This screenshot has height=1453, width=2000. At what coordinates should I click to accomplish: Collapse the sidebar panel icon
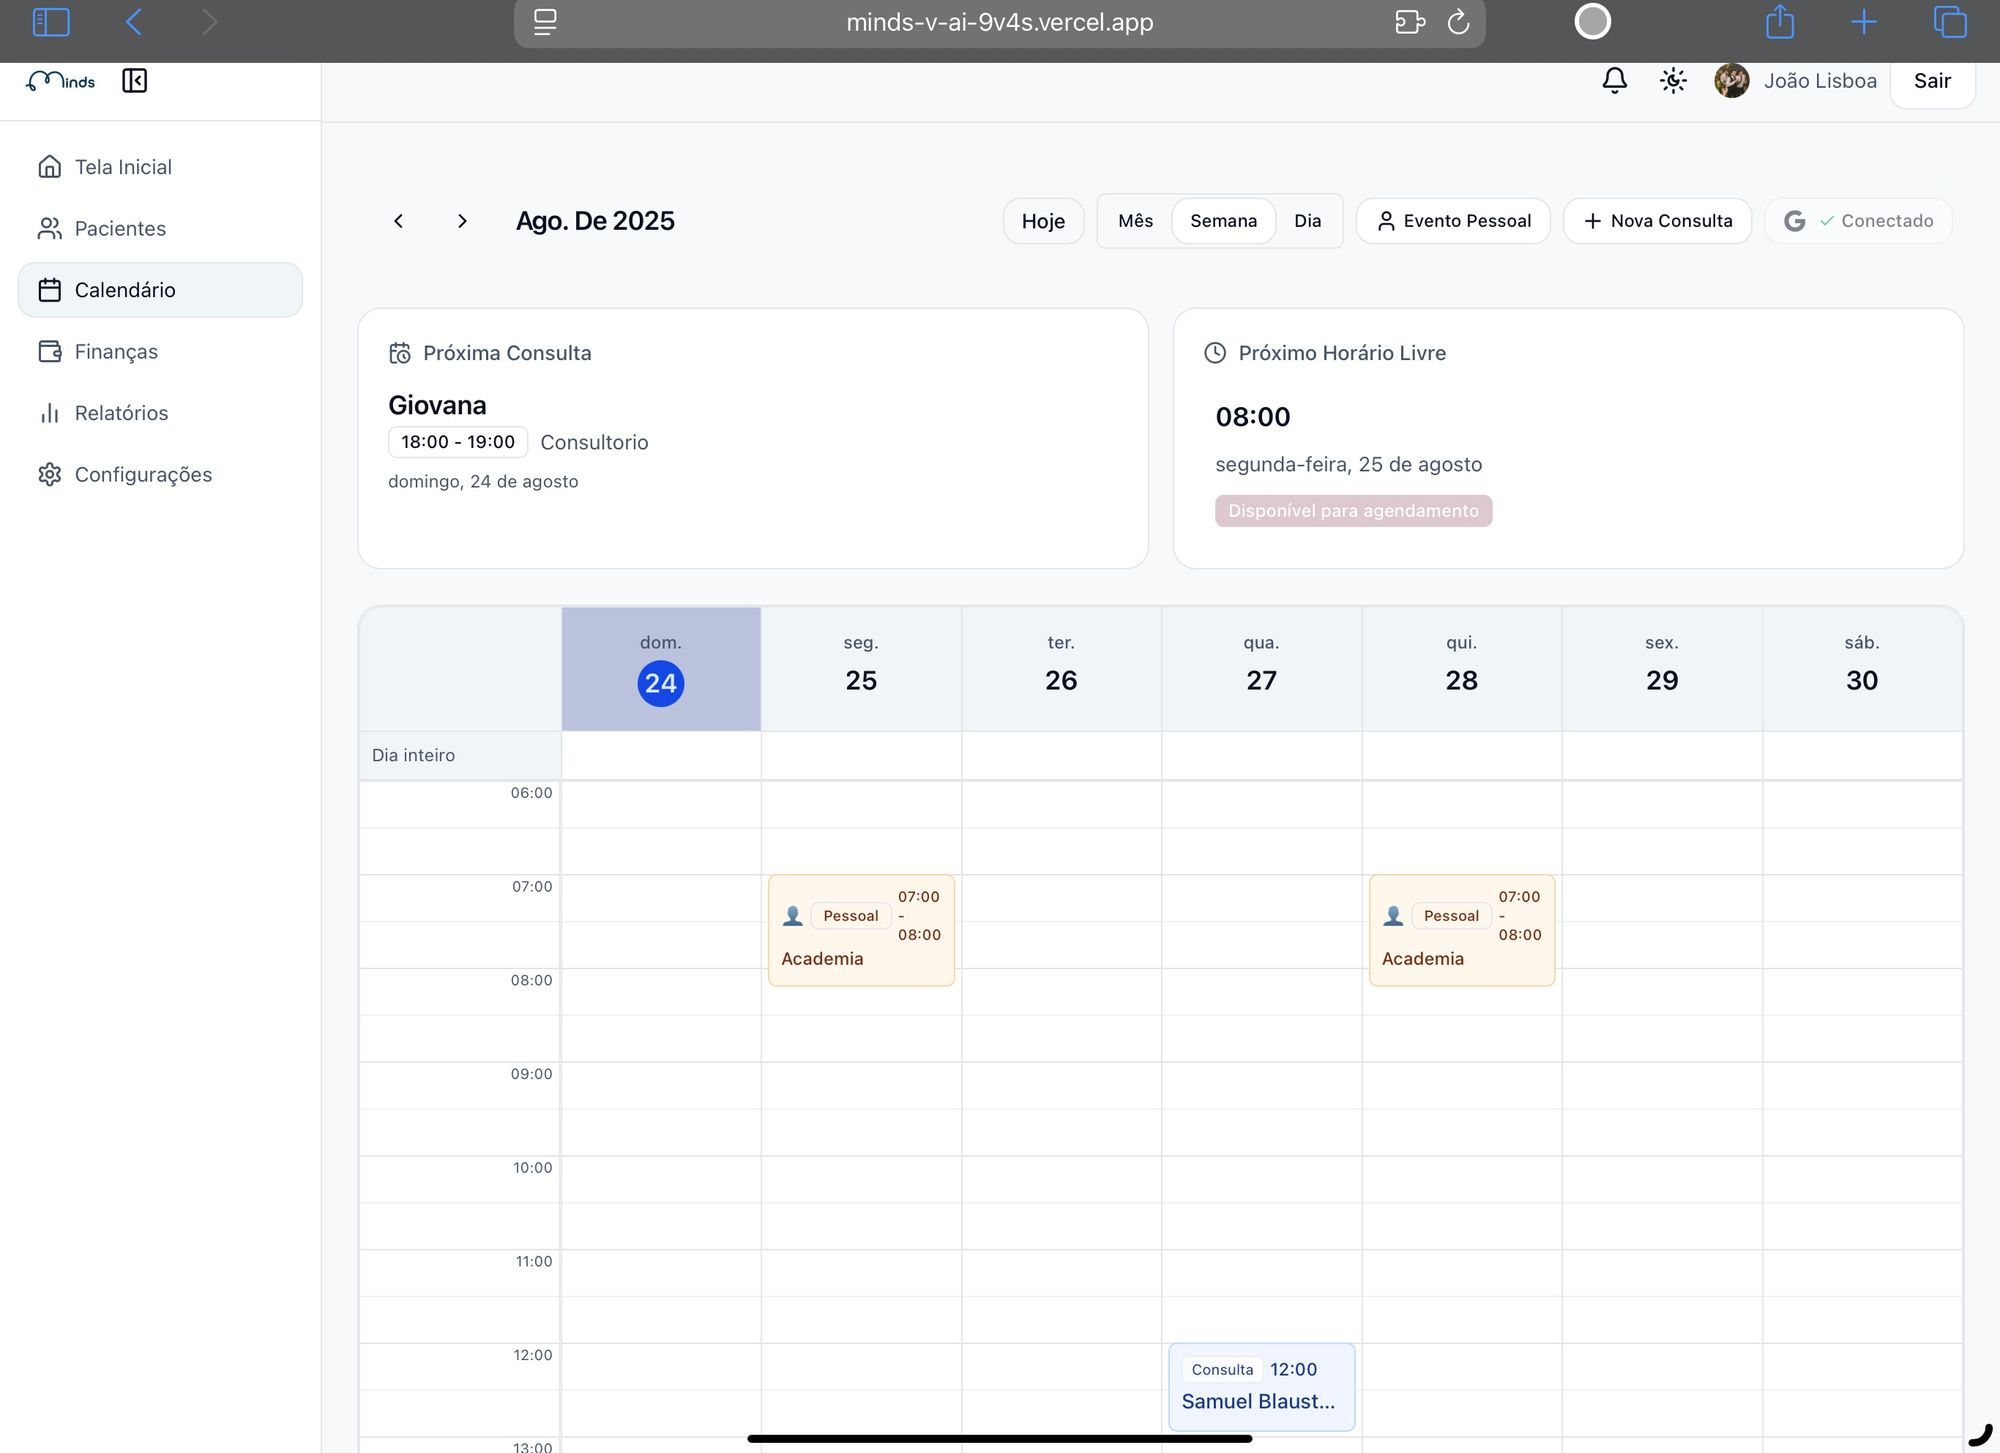click(x=134, y=80)
